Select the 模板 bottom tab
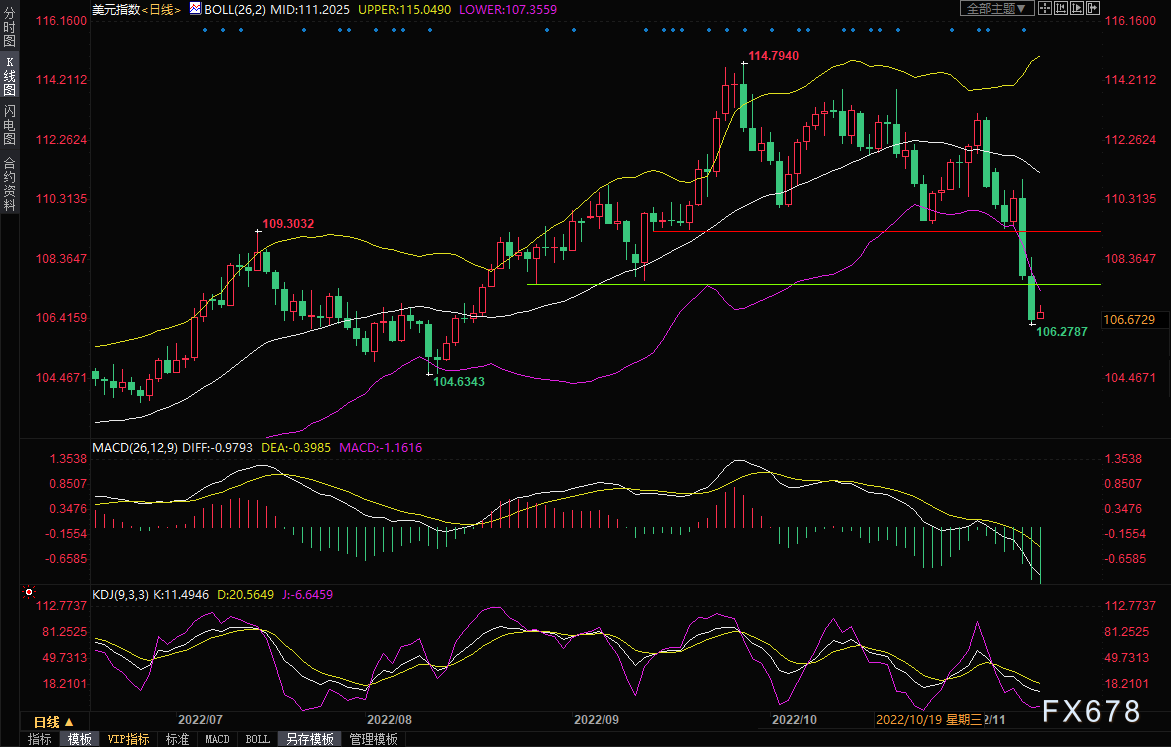 point(80,739)
